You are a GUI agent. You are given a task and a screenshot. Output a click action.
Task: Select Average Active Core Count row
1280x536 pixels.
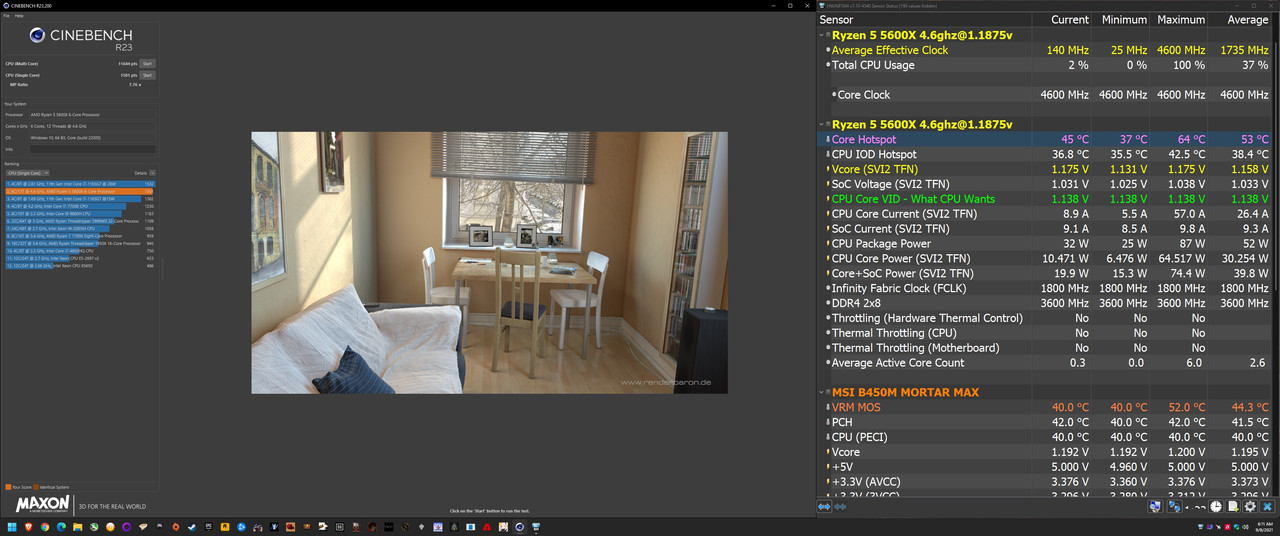[x=1047, y=363]
